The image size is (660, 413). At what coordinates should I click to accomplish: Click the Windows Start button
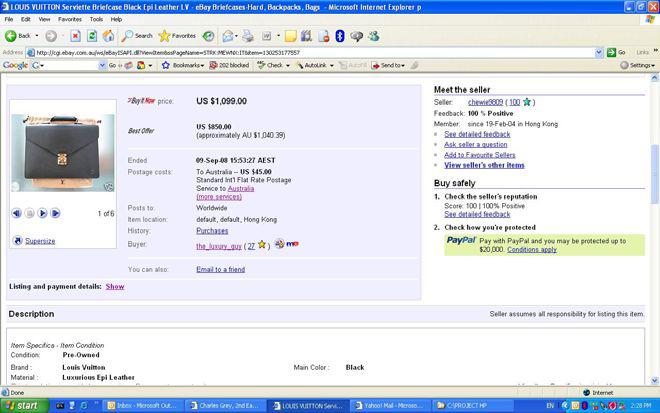[22, 405]
